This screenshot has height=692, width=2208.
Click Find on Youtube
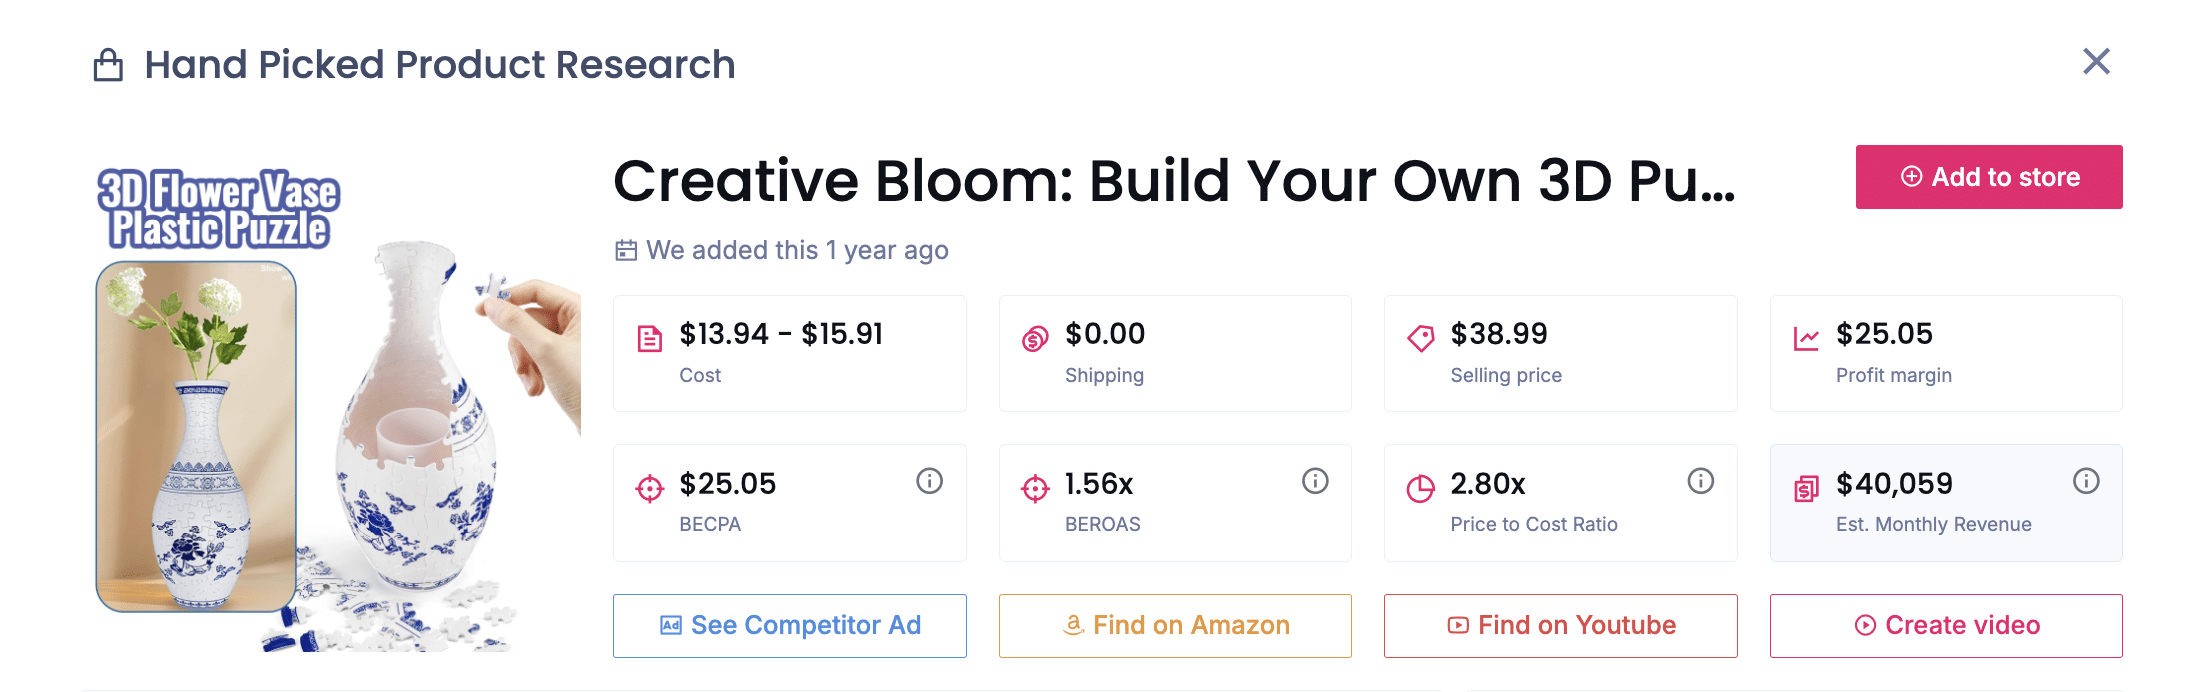point(1560,625)
